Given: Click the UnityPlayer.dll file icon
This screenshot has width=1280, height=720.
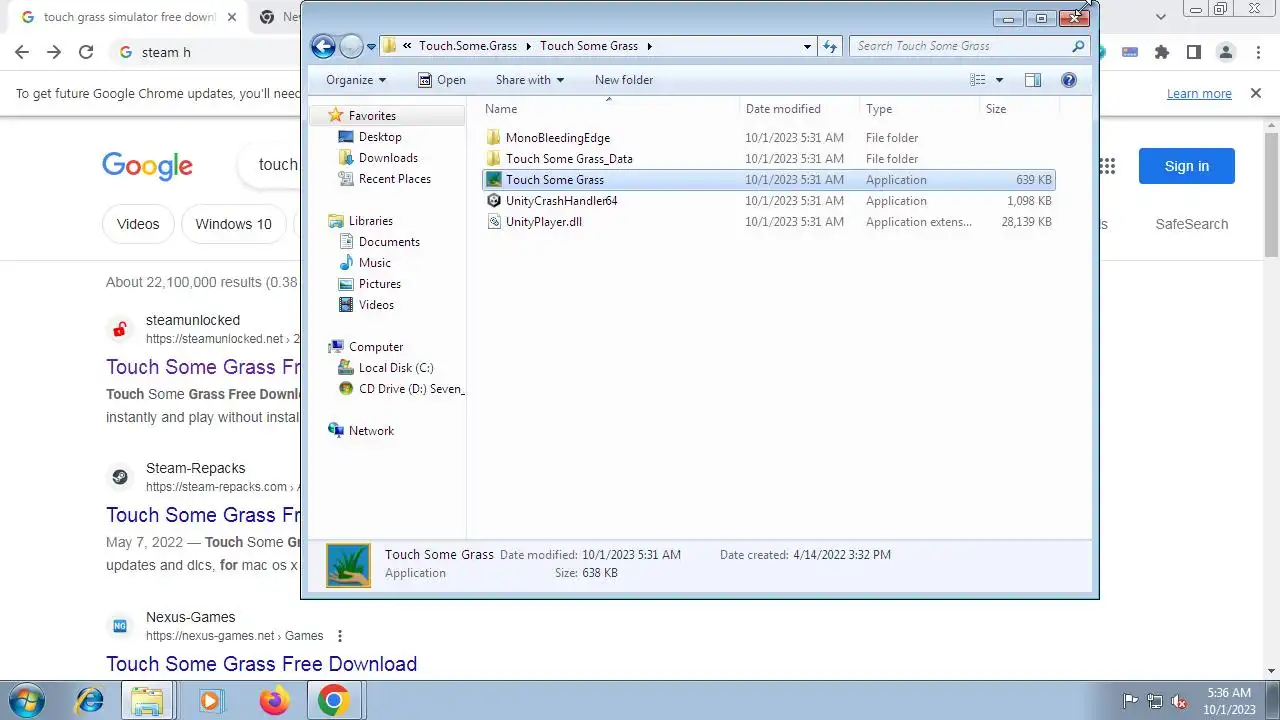Looking at the screenshot, I should pyautogui.click(x=493, y=222).
